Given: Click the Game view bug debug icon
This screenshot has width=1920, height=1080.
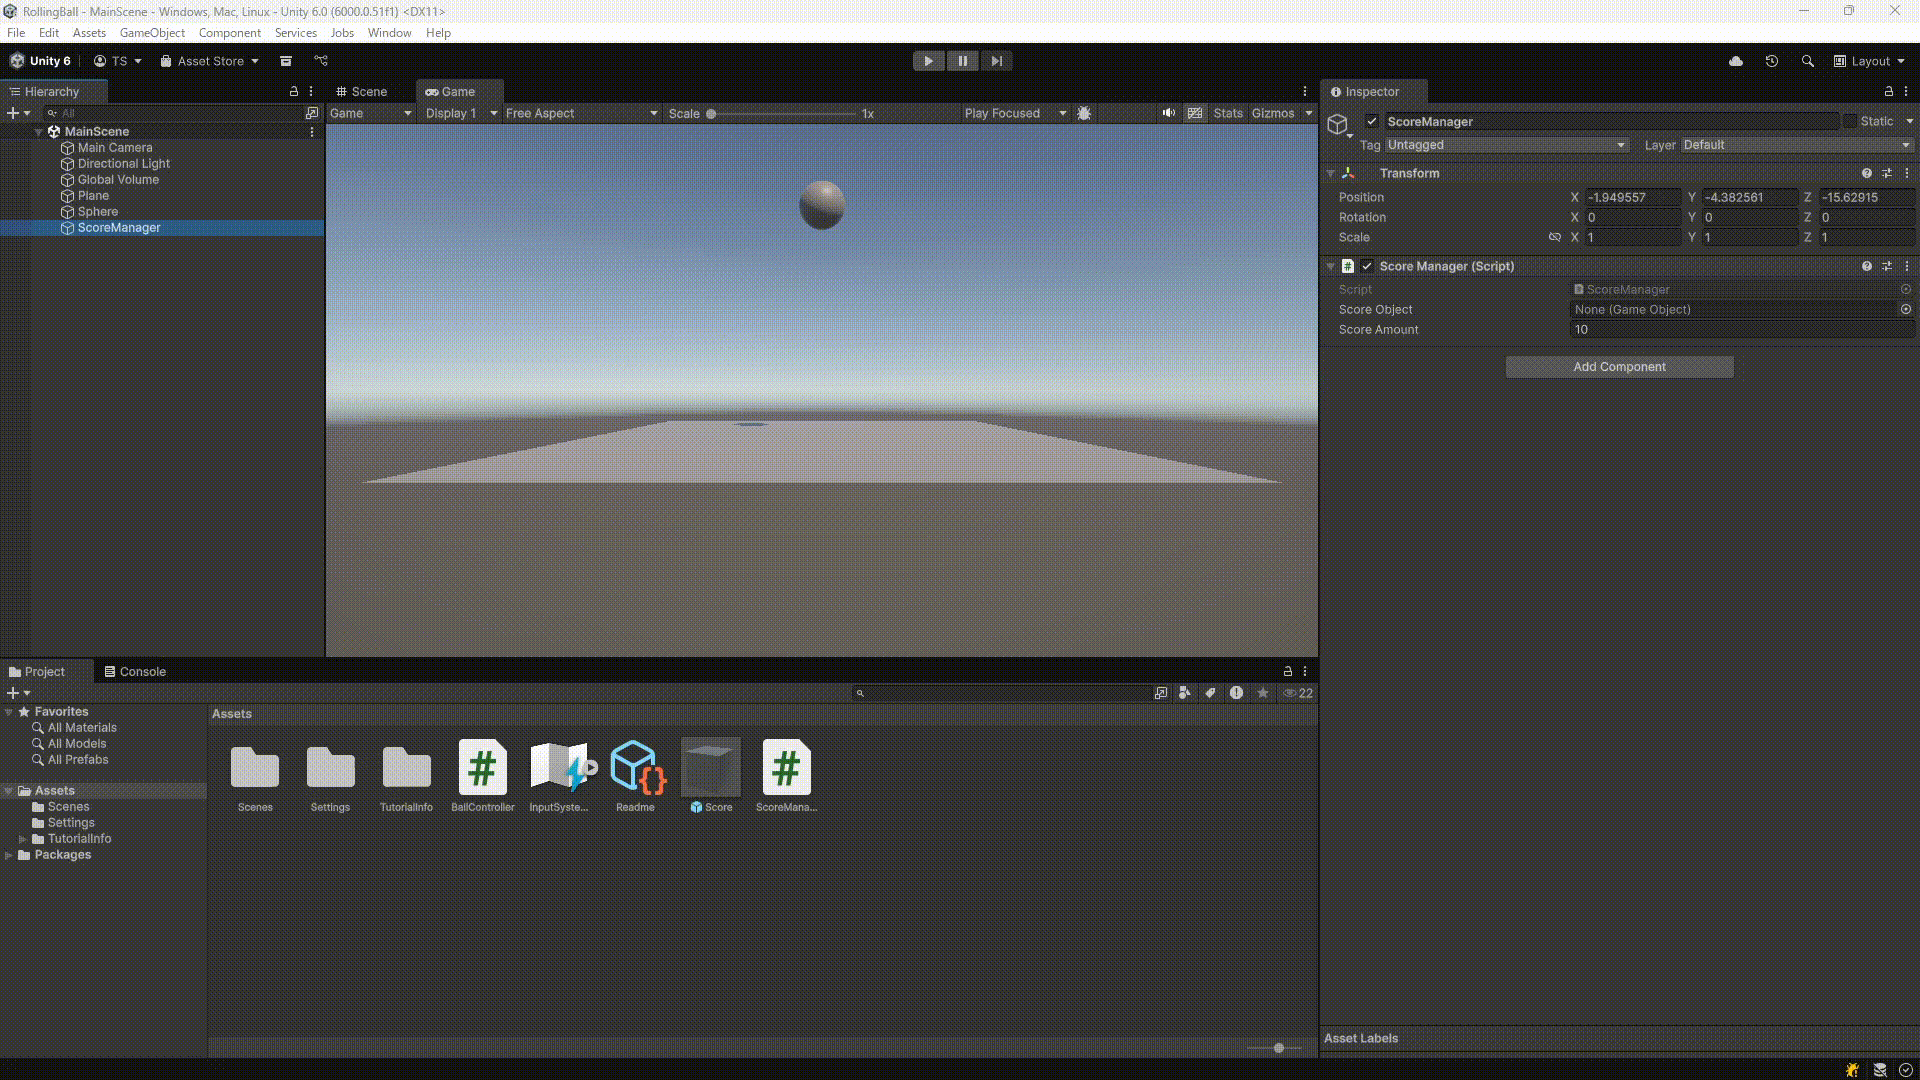Looking at the screenshot, I should [1084, 113].
